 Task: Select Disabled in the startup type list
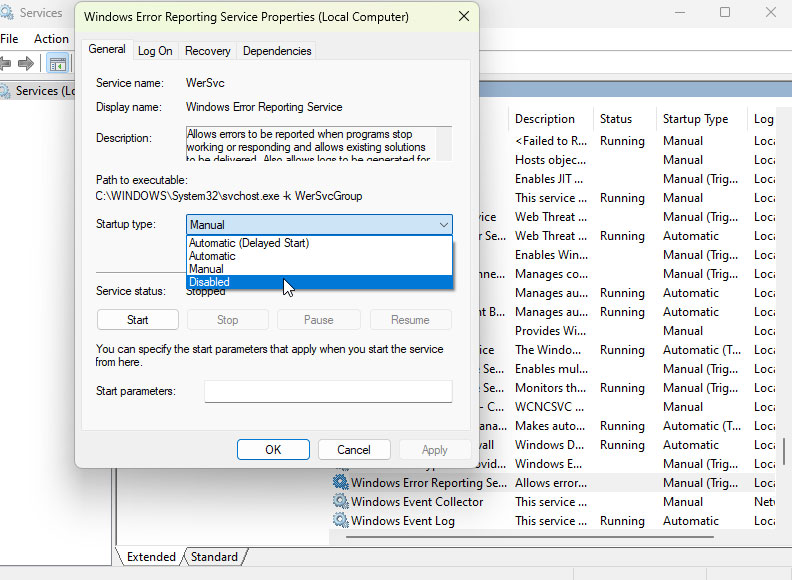pos(319,282)
